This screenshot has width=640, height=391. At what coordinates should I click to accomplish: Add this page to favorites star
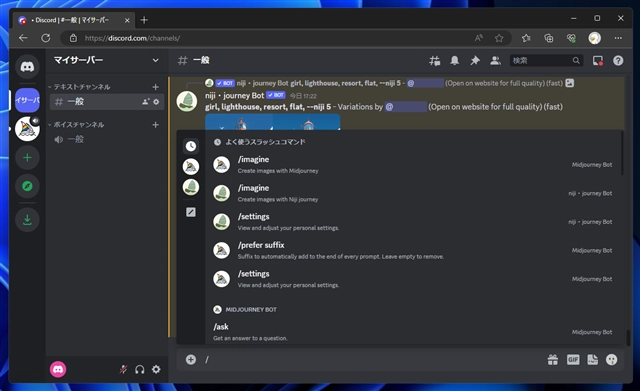(x=499, y=38)
